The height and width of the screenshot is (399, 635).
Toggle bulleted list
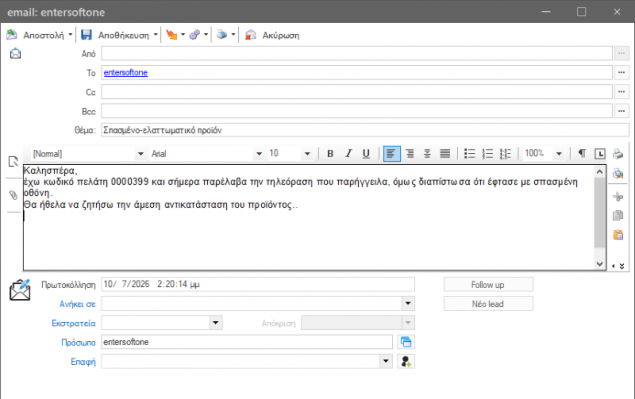[469, 154]
